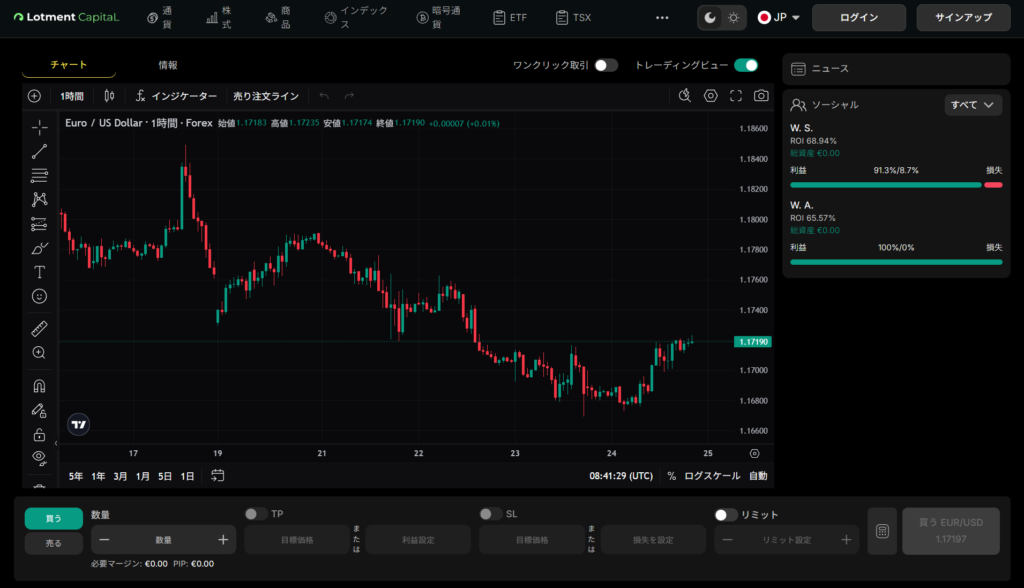Lock all drawing tools
This screenshot has width=1024, height=588.
pyautogui.click(x=39, y=434)
